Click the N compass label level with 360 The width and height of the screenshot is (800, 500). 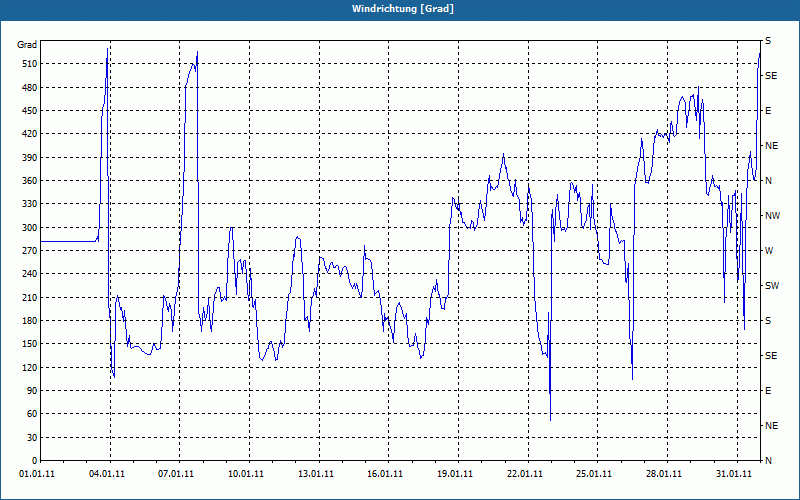(768, 181)
